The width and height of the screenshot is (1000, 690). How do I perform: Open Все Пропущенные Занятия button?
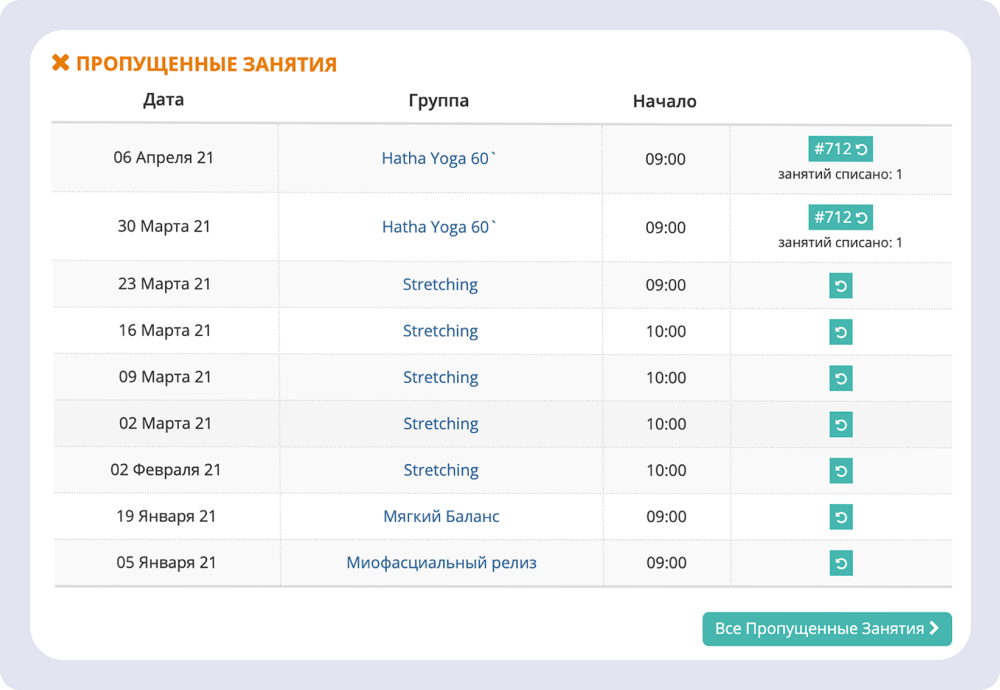[826, 629]
